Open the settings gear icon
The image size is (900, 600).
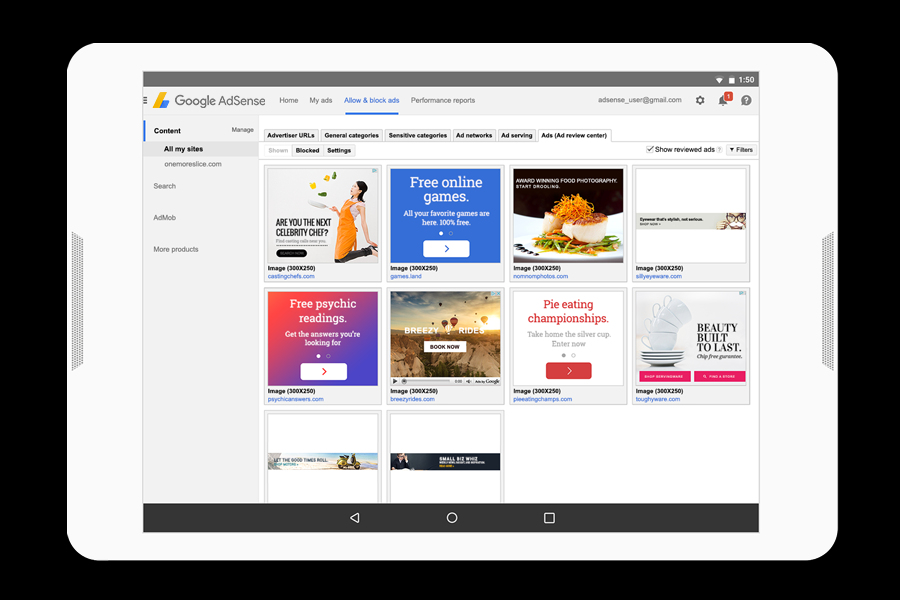pyautogui.click(x=700, y=100)
